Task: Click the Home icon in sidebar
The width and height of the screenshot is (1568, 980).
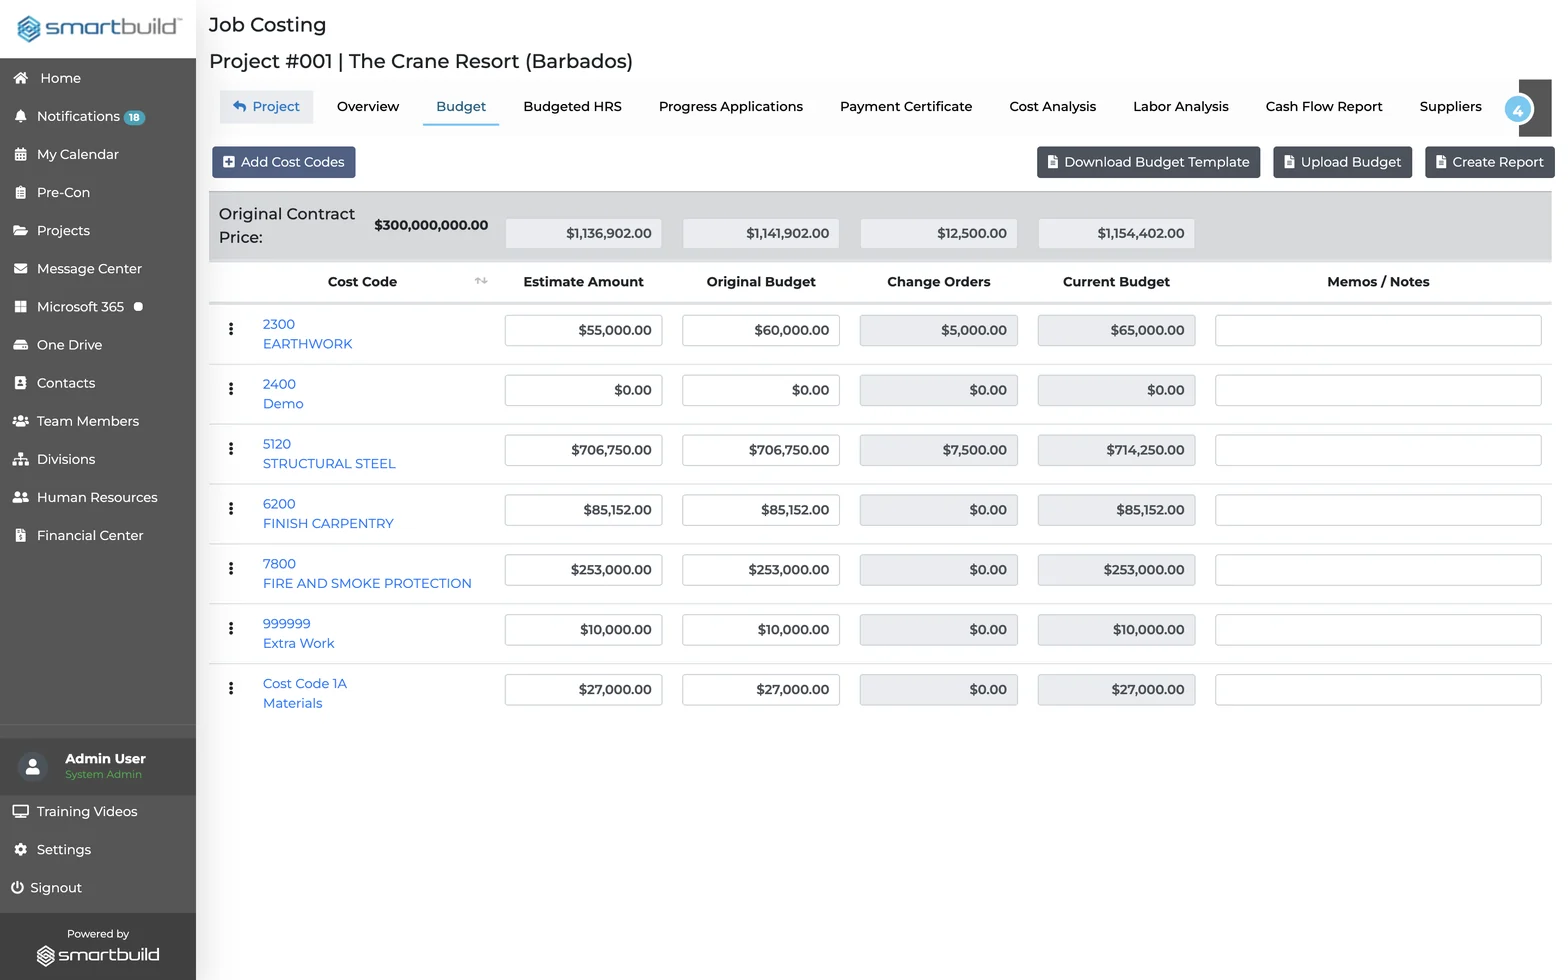Action: pos(20,78)
